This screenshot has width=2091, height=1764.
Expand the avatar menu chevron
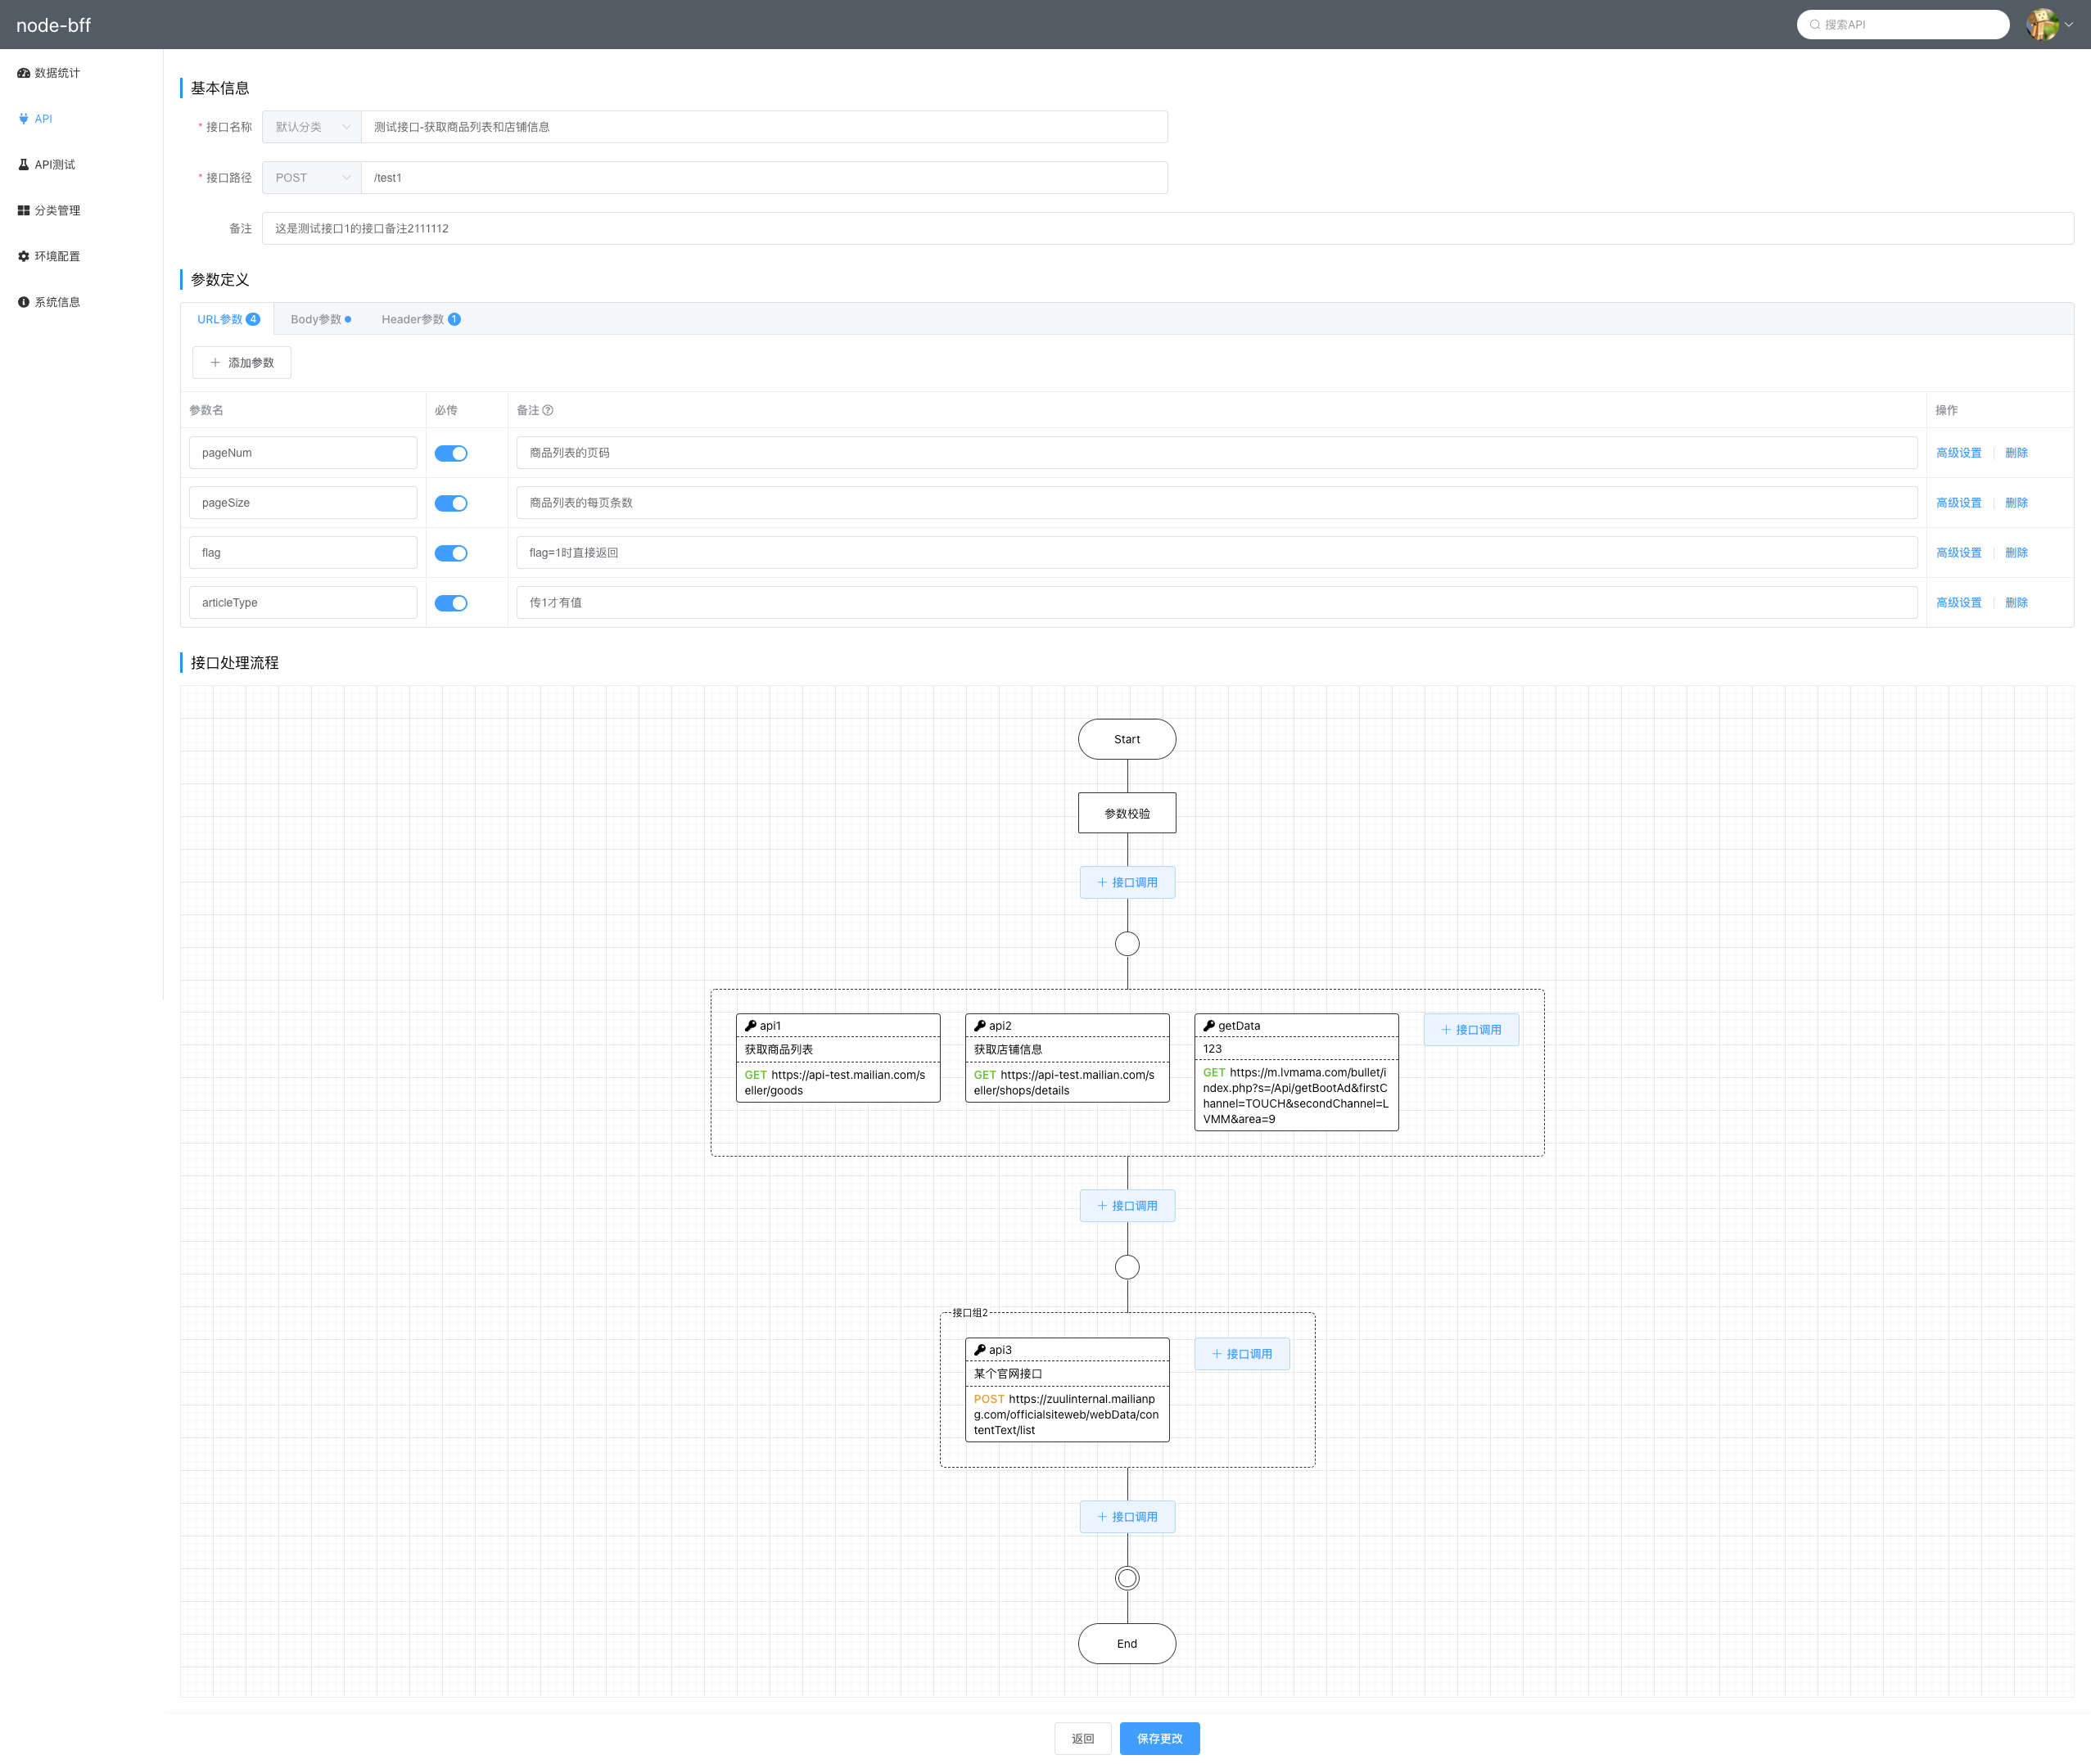pyautogui.click(x=2069, y=25)
